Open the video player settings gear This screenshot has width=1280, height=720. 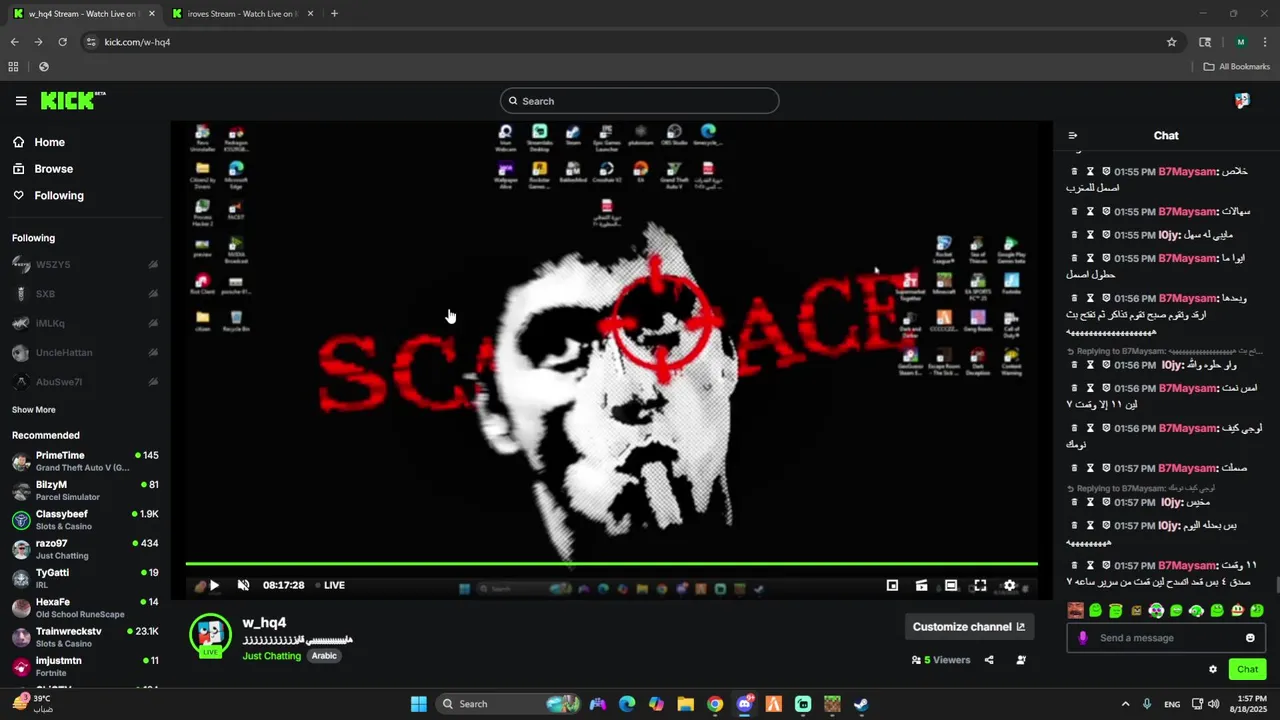(x=1010, y=586)
